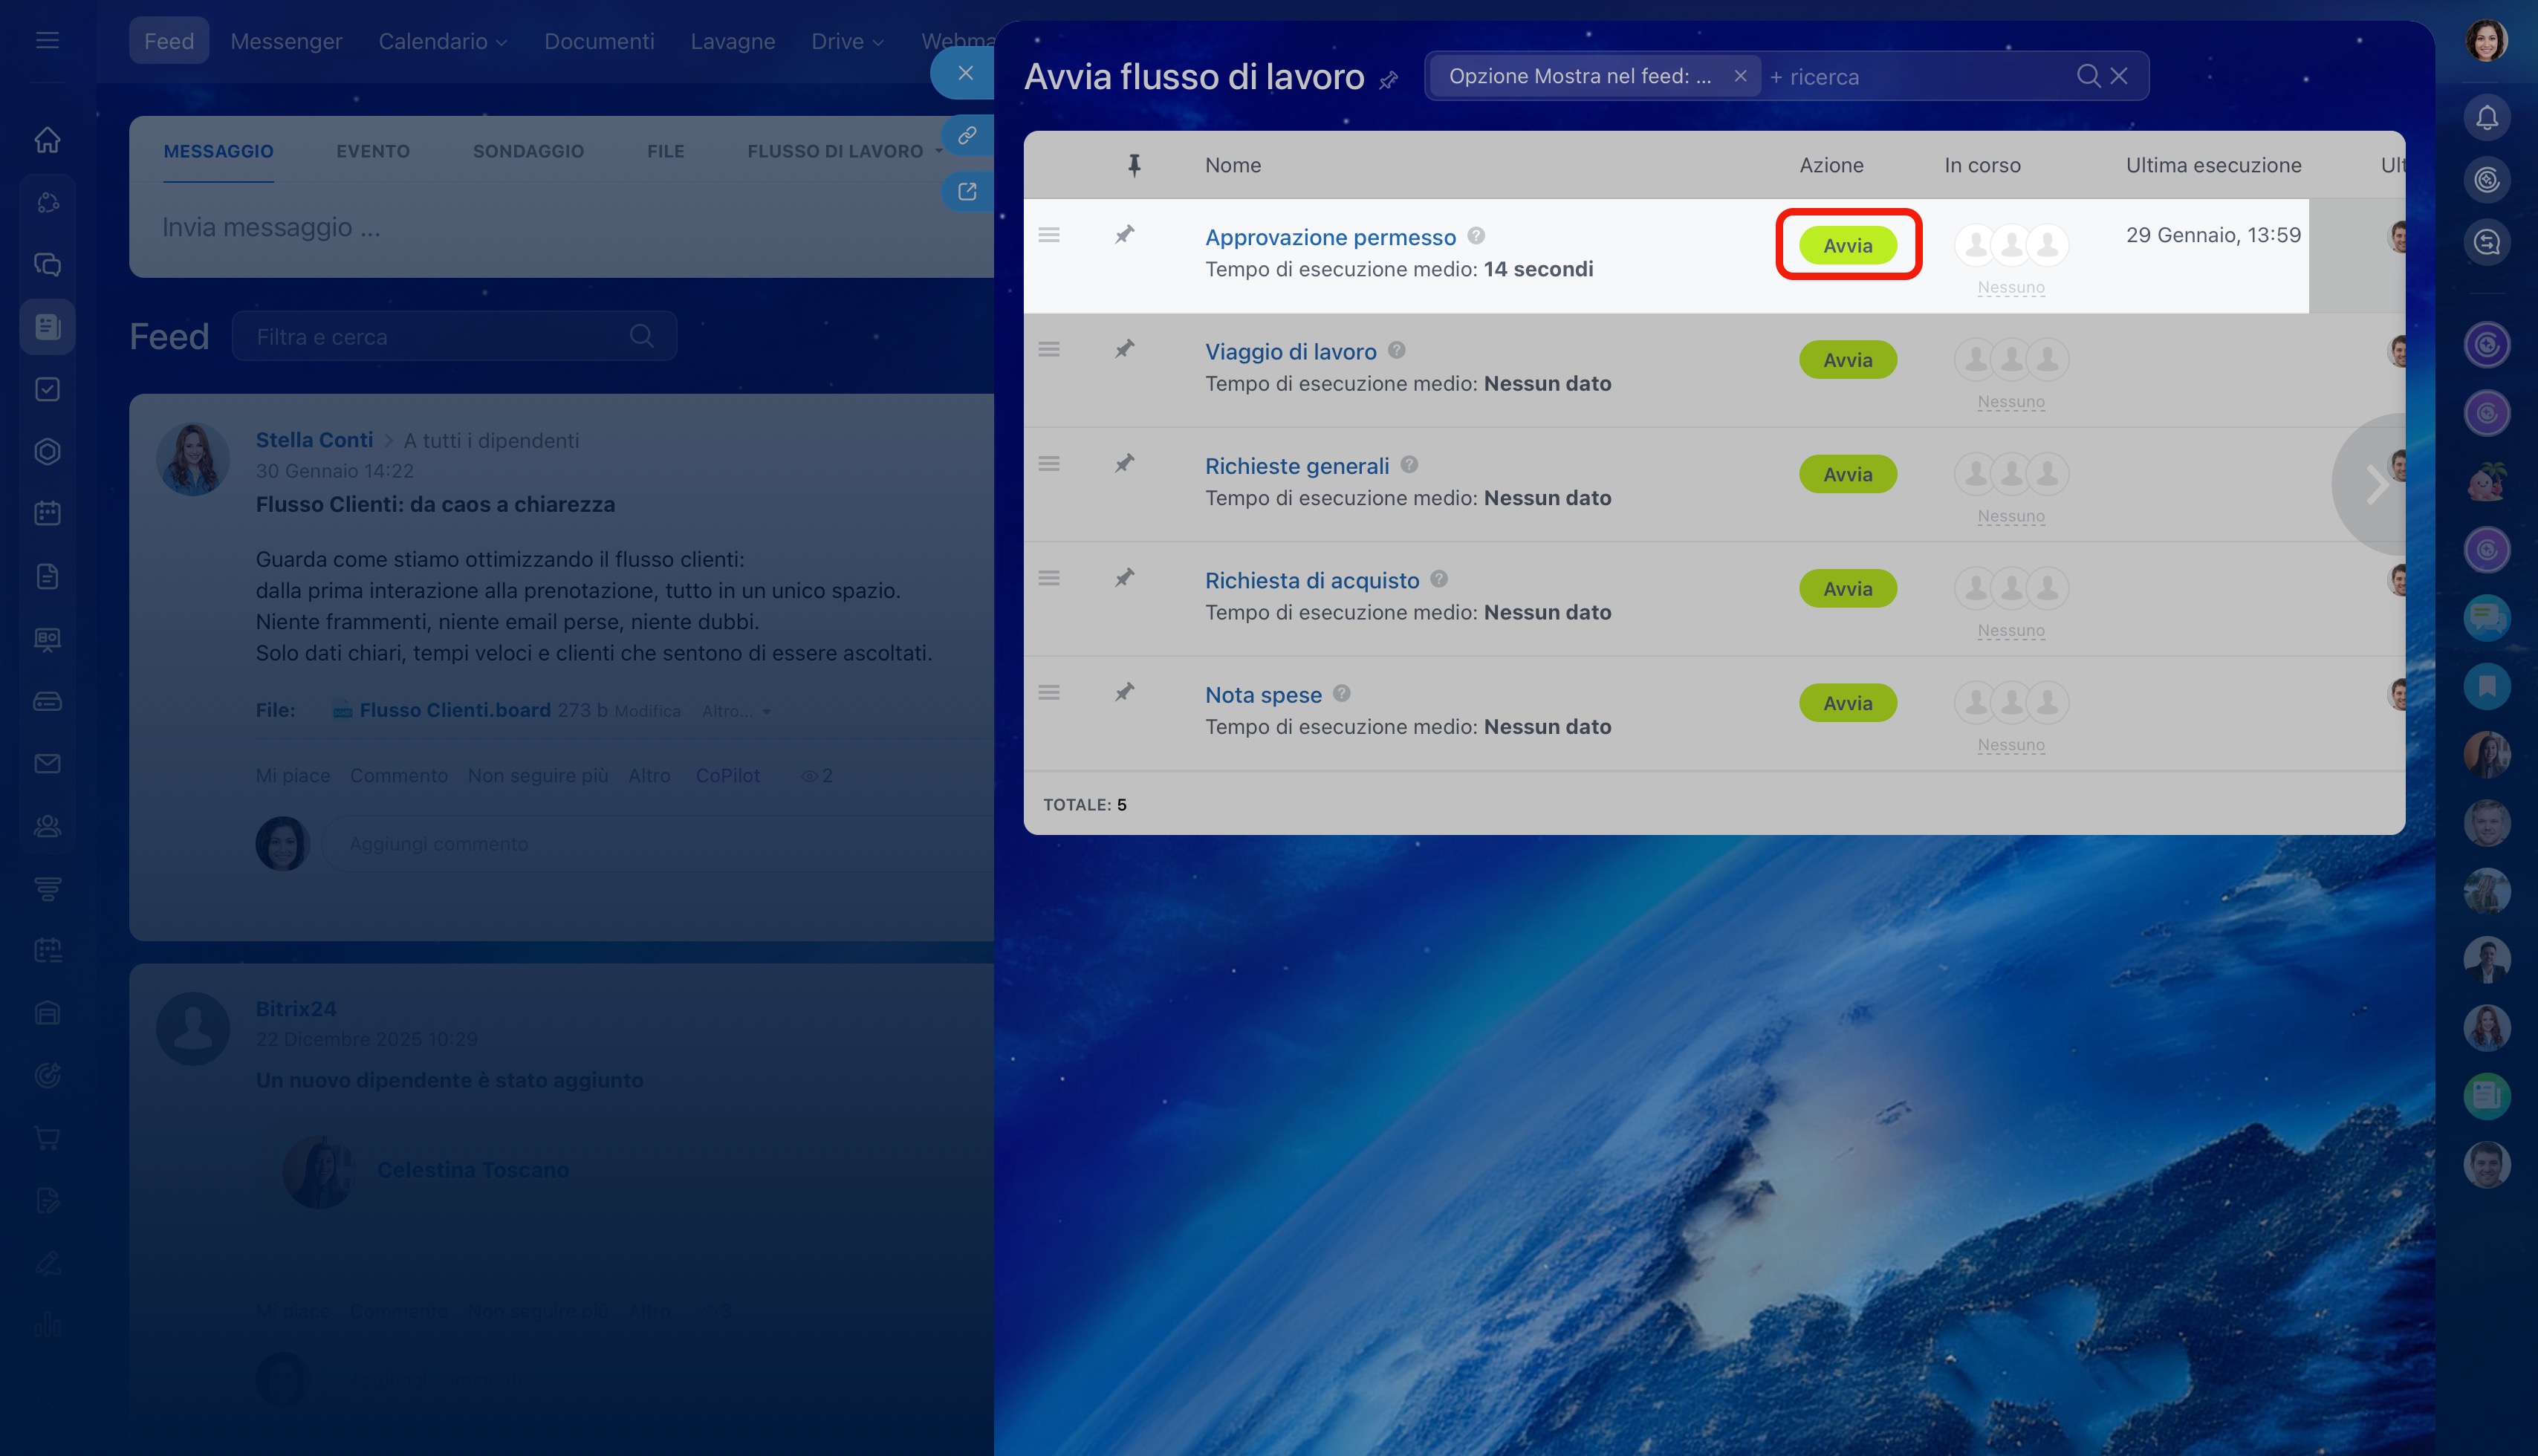Open the Richiesta di acquisto workflow link
The height and width of the screenshot is (1456, 2538).
pyautogui.click(x=1311, y=580)
